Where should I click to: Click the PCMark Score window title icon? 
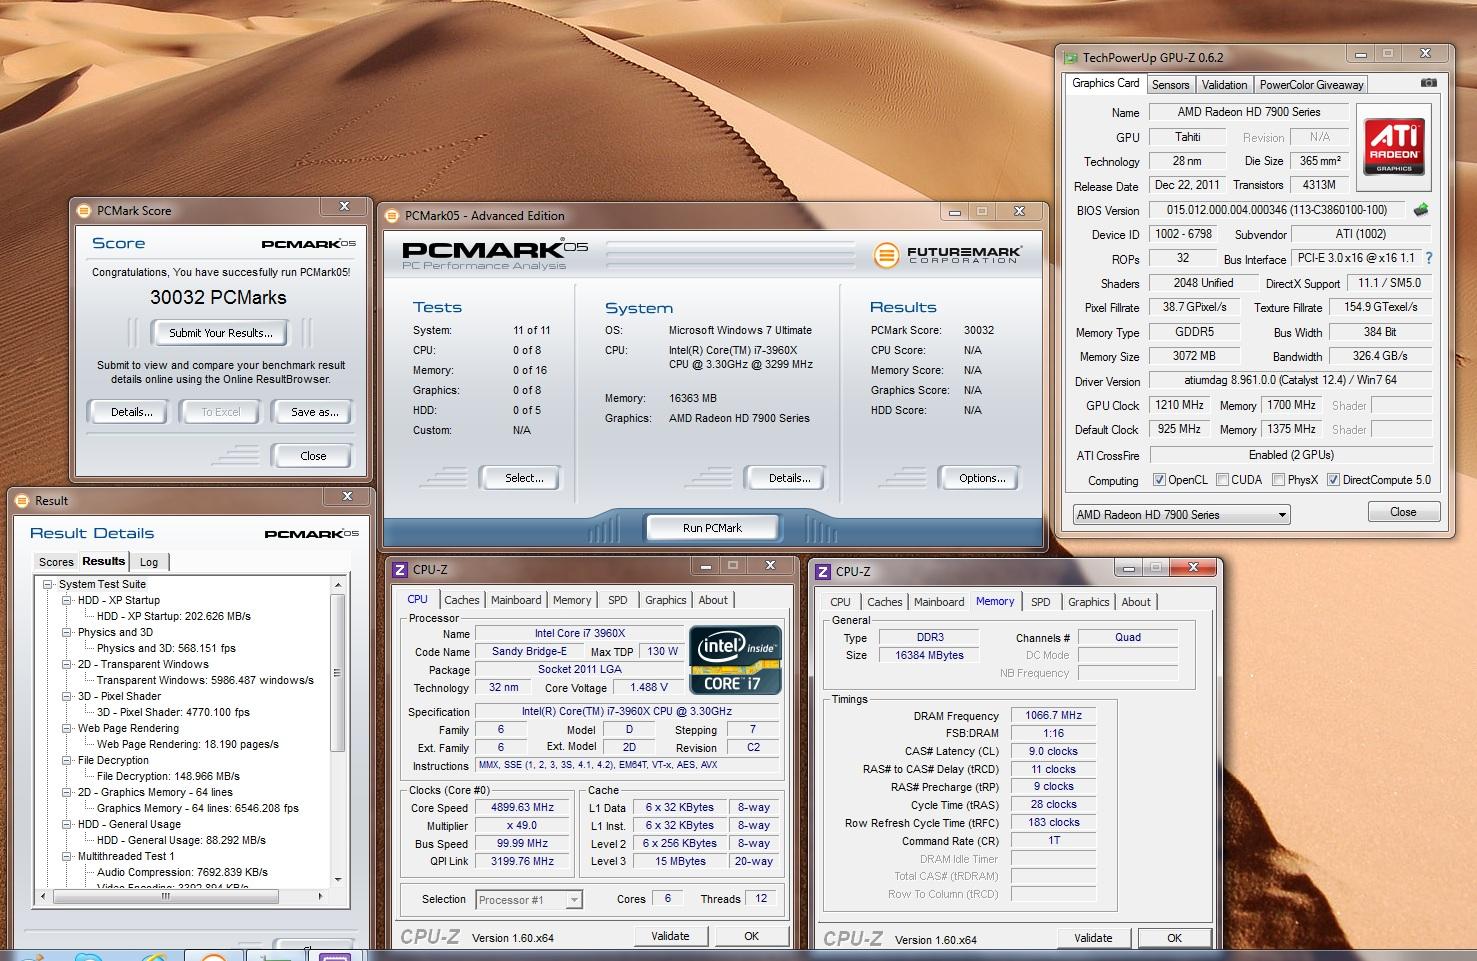point(84,211)
